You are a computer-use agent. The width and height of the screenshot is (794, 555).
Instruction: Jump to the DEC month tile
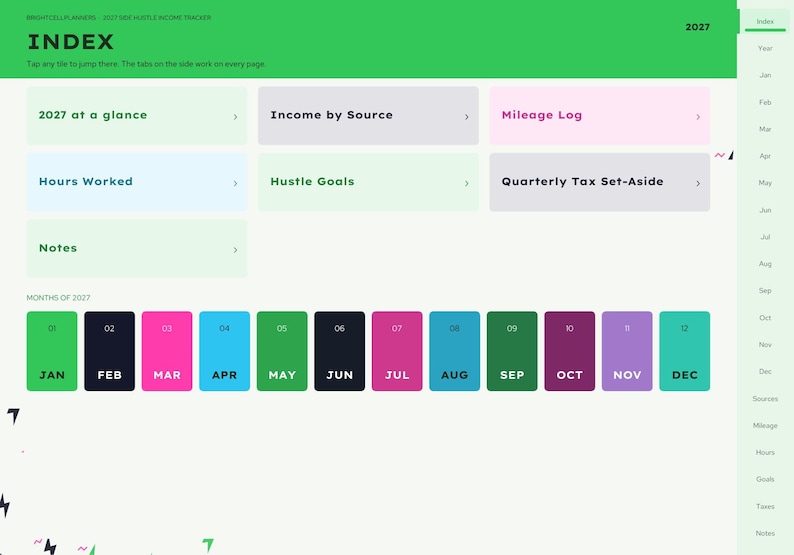click(x=685, y=351)
